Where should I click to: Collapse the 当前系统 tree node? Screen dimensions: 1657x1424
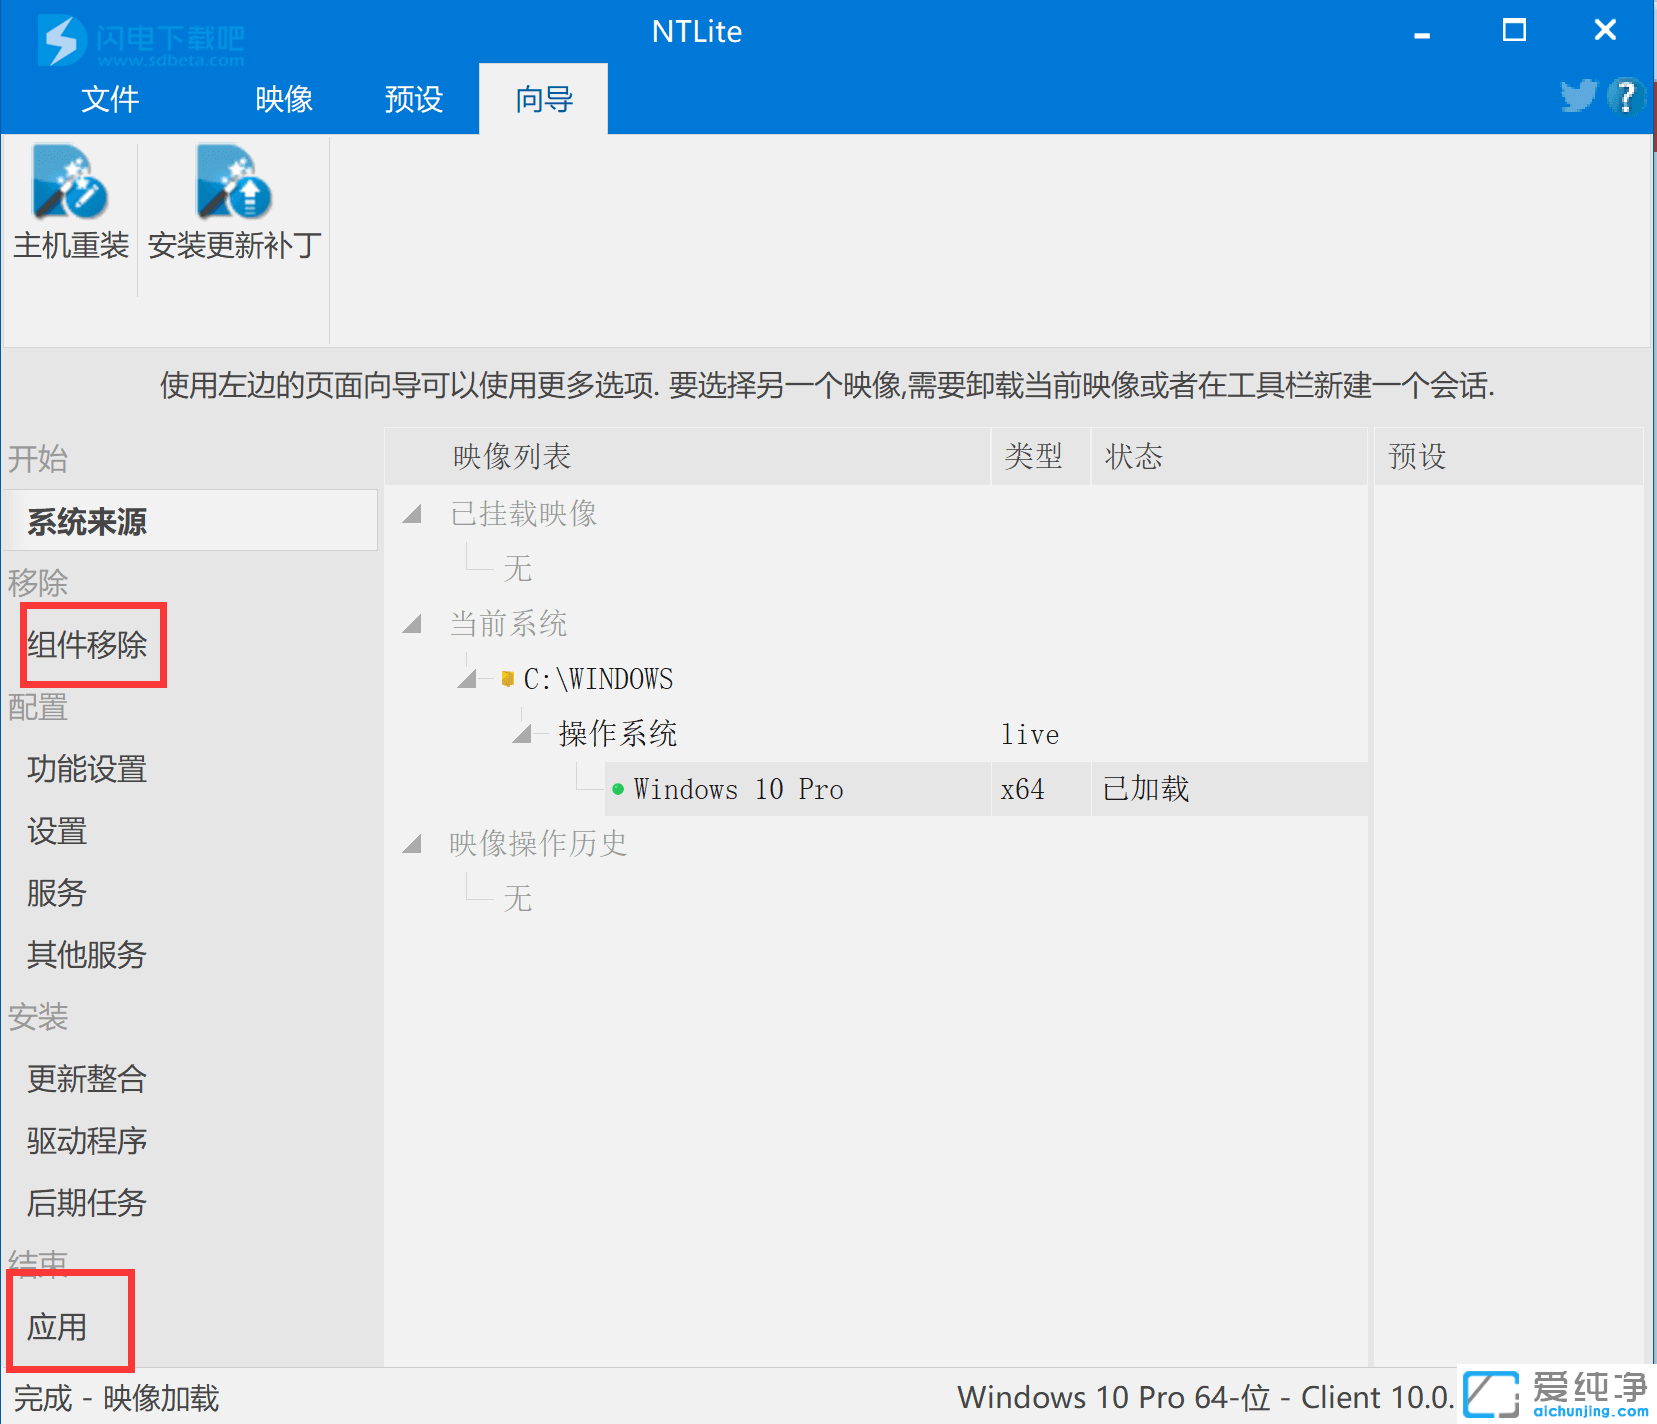[411, 622]
